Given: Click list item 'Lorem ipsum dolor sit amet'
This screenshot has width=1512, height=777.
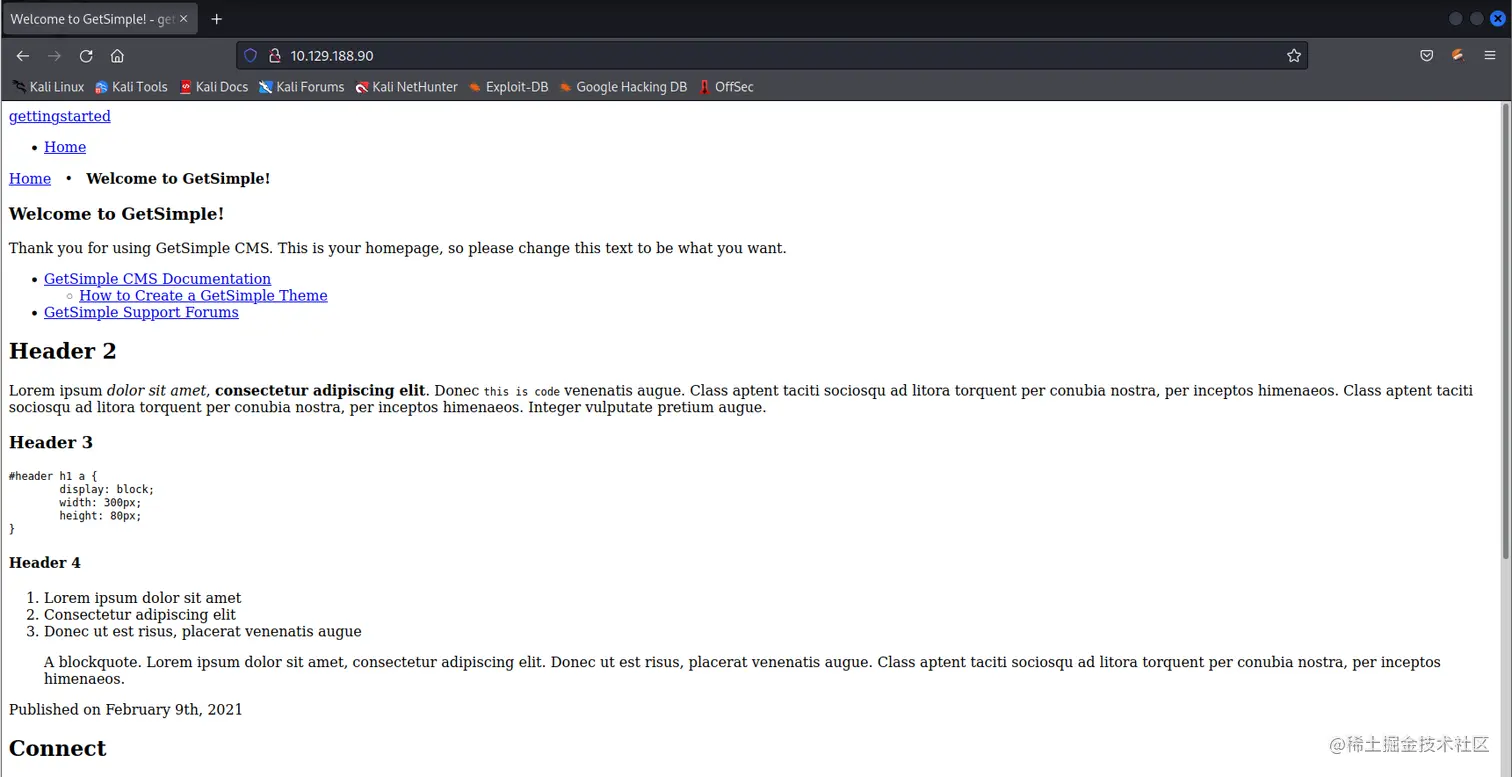Looking at the screenshot, I should coord(143,598).
